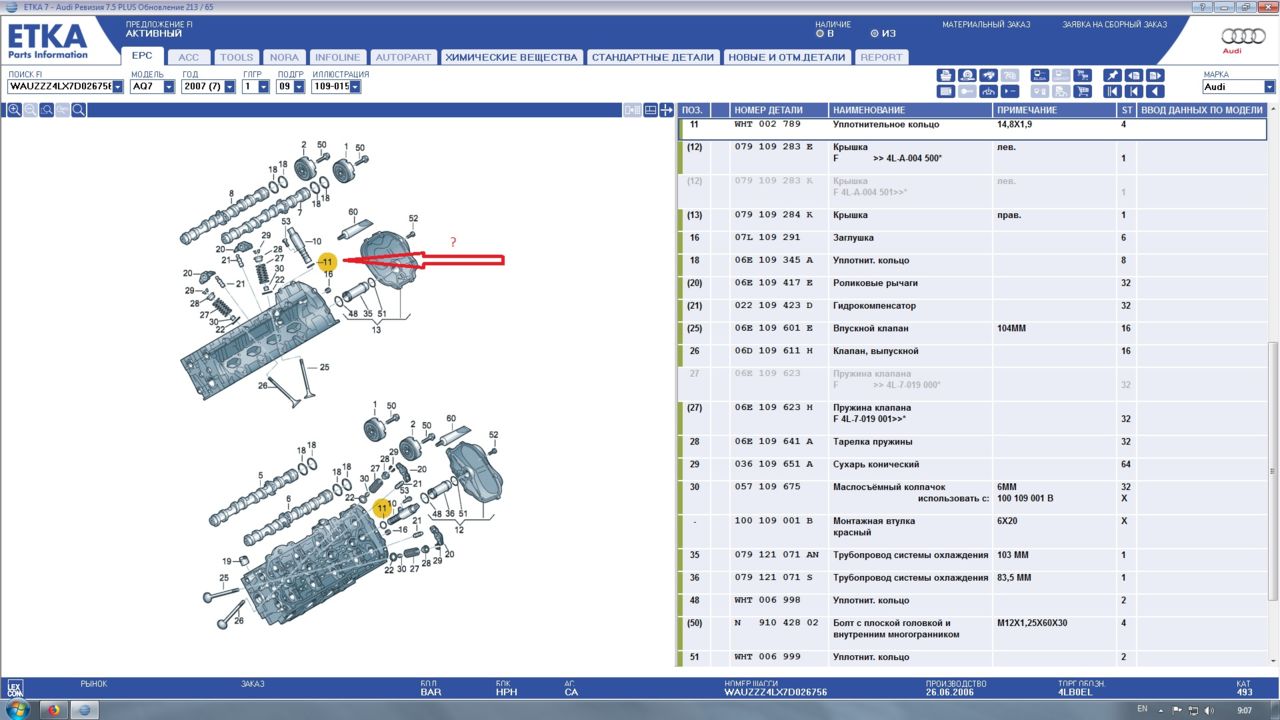
Task: Click the skip back icon with single bar
Action: coord(1134,91)
